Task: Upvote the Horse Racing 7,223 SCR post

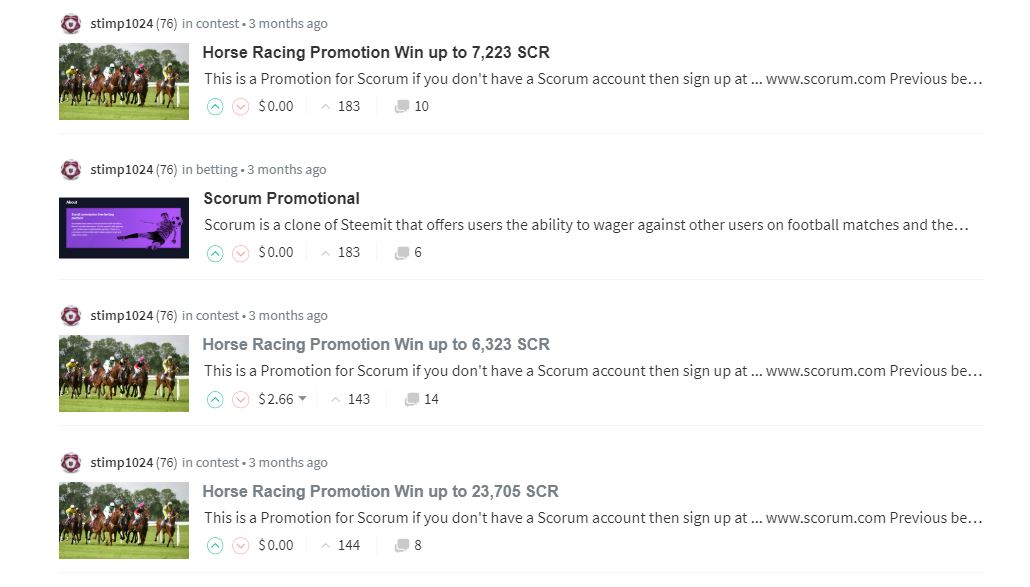Action: pos(215,106)
